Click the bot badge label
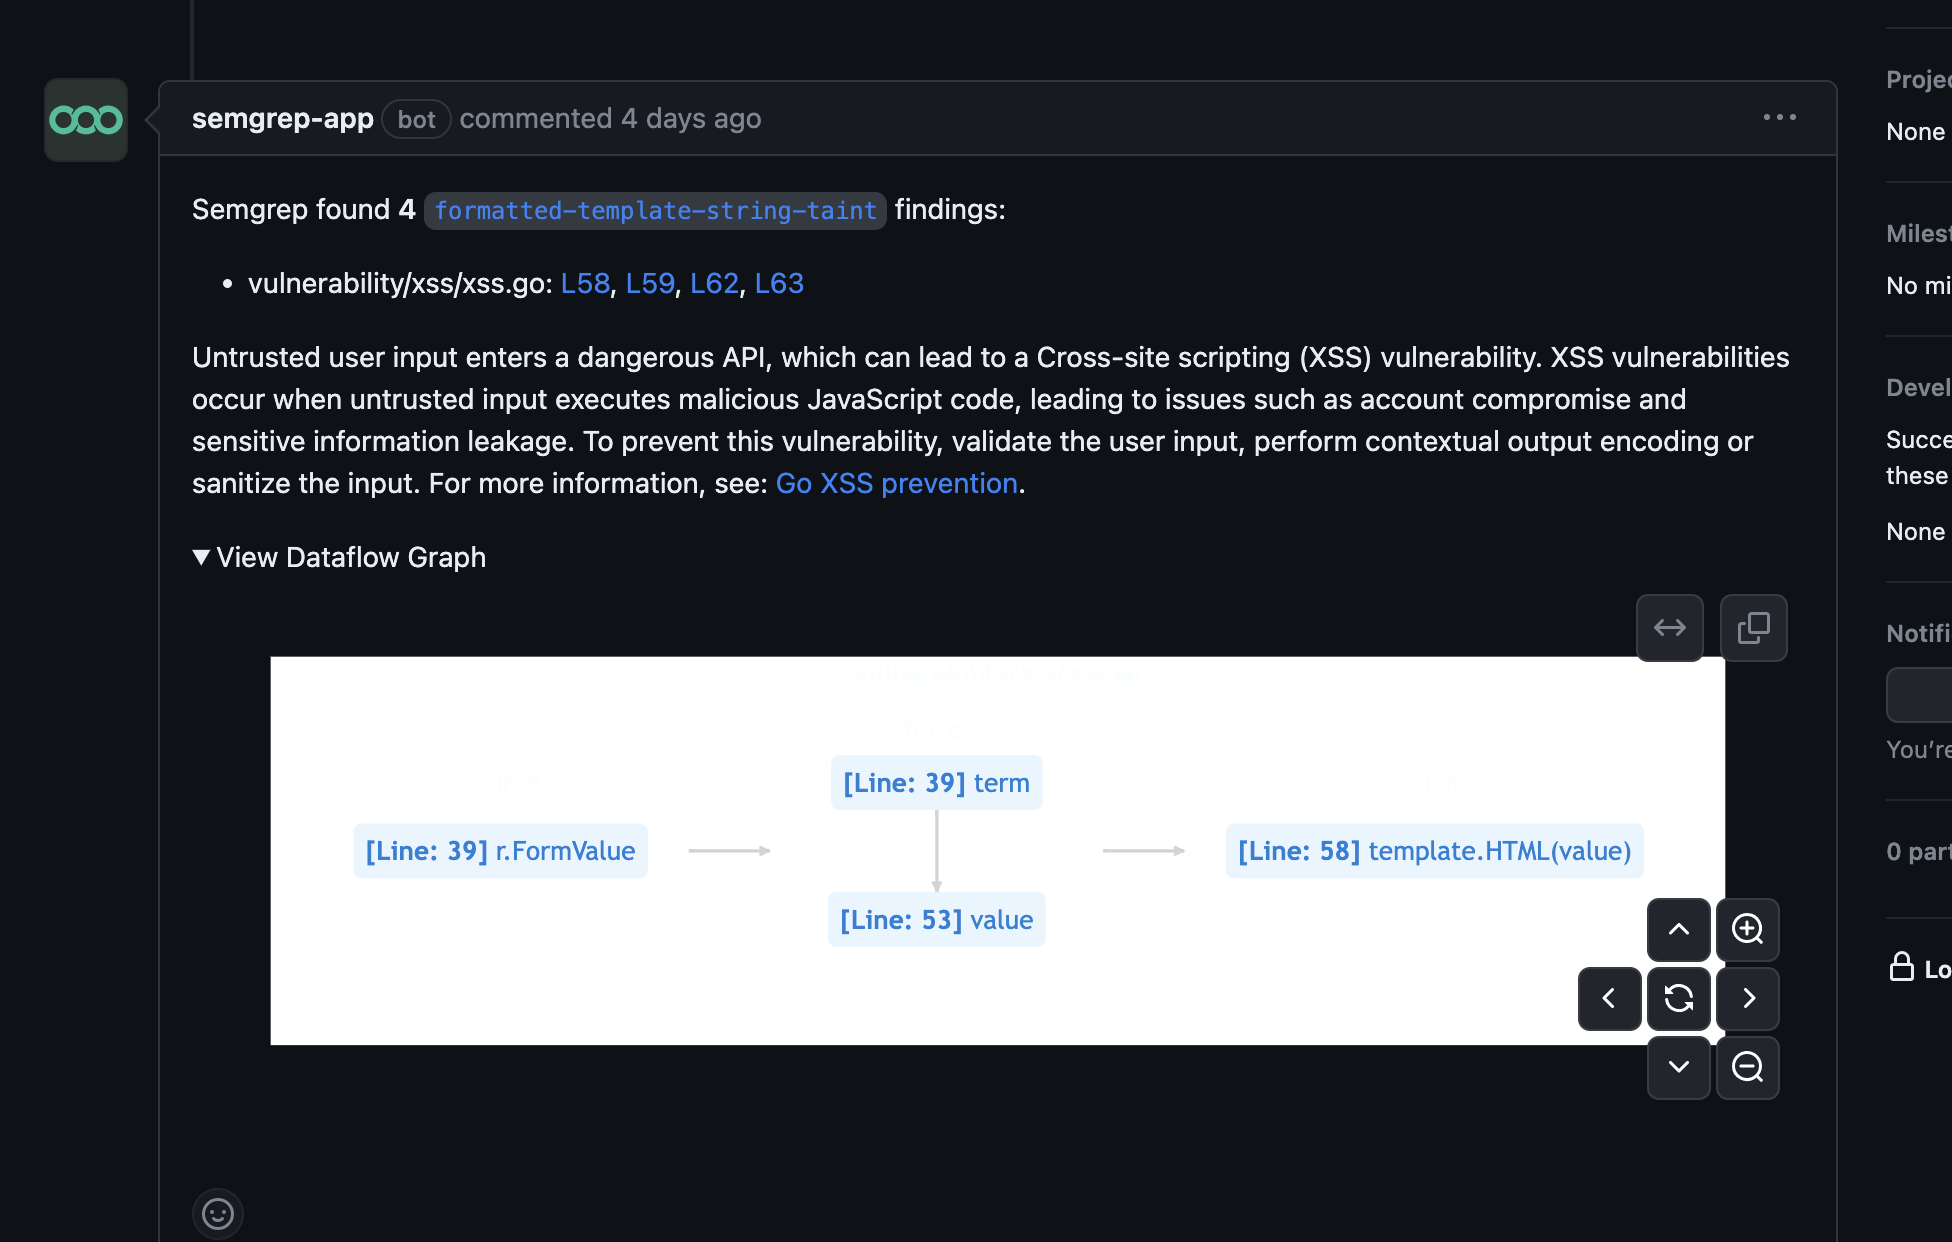Viewport: 1952px width, 1242px height. [x=415, y=119]
